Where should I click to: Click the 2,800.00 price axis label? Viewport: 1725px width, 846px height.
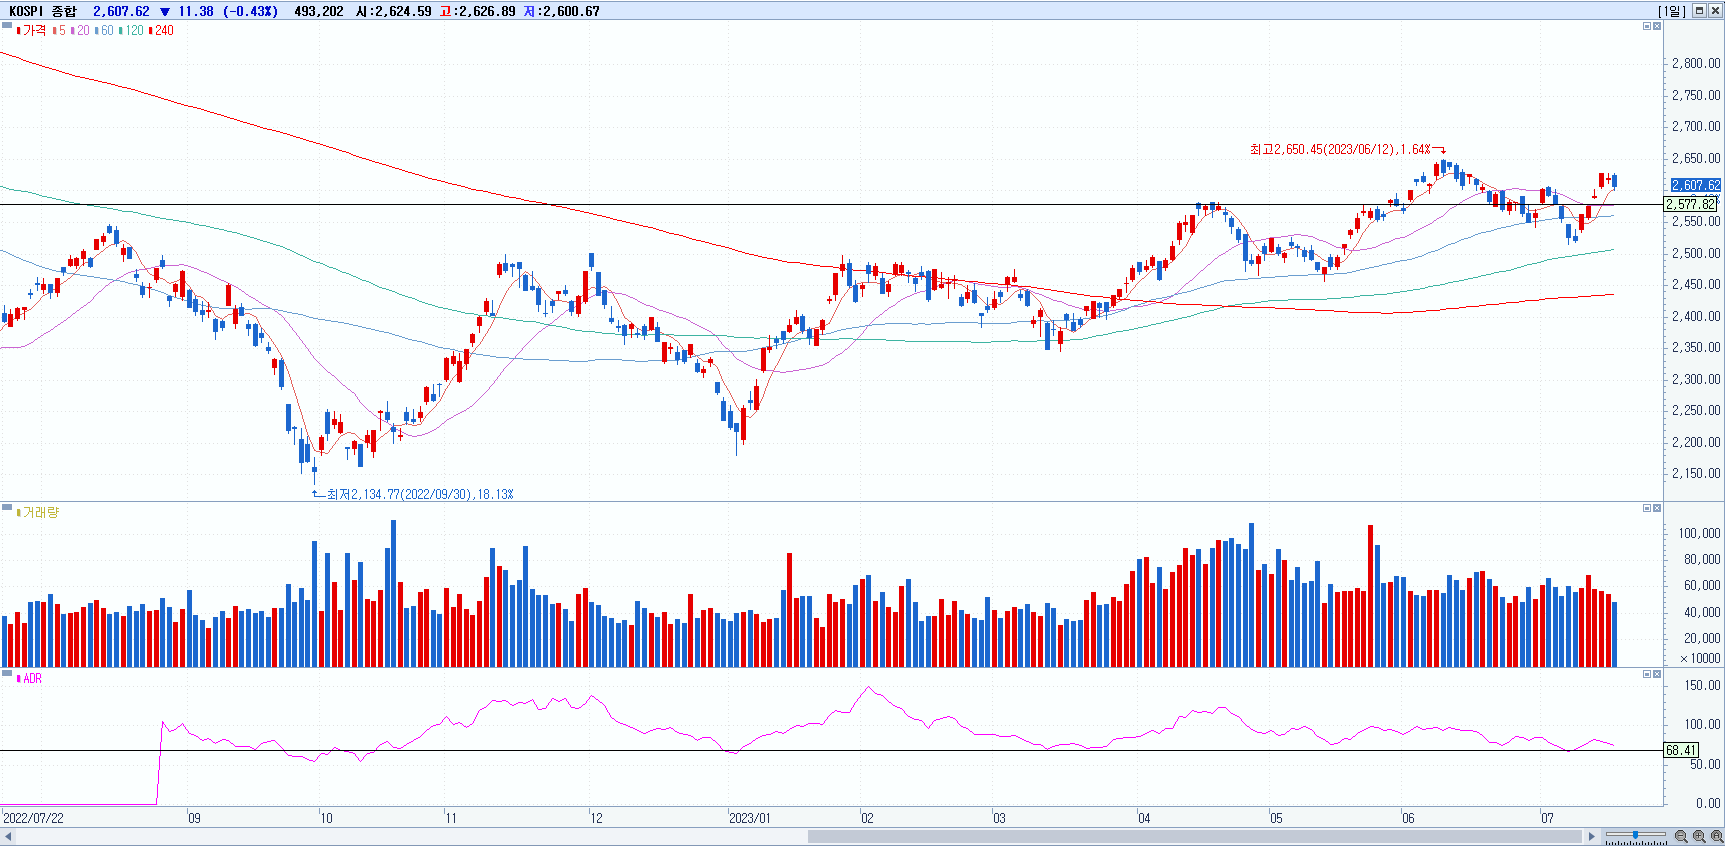click(1696, 63)
